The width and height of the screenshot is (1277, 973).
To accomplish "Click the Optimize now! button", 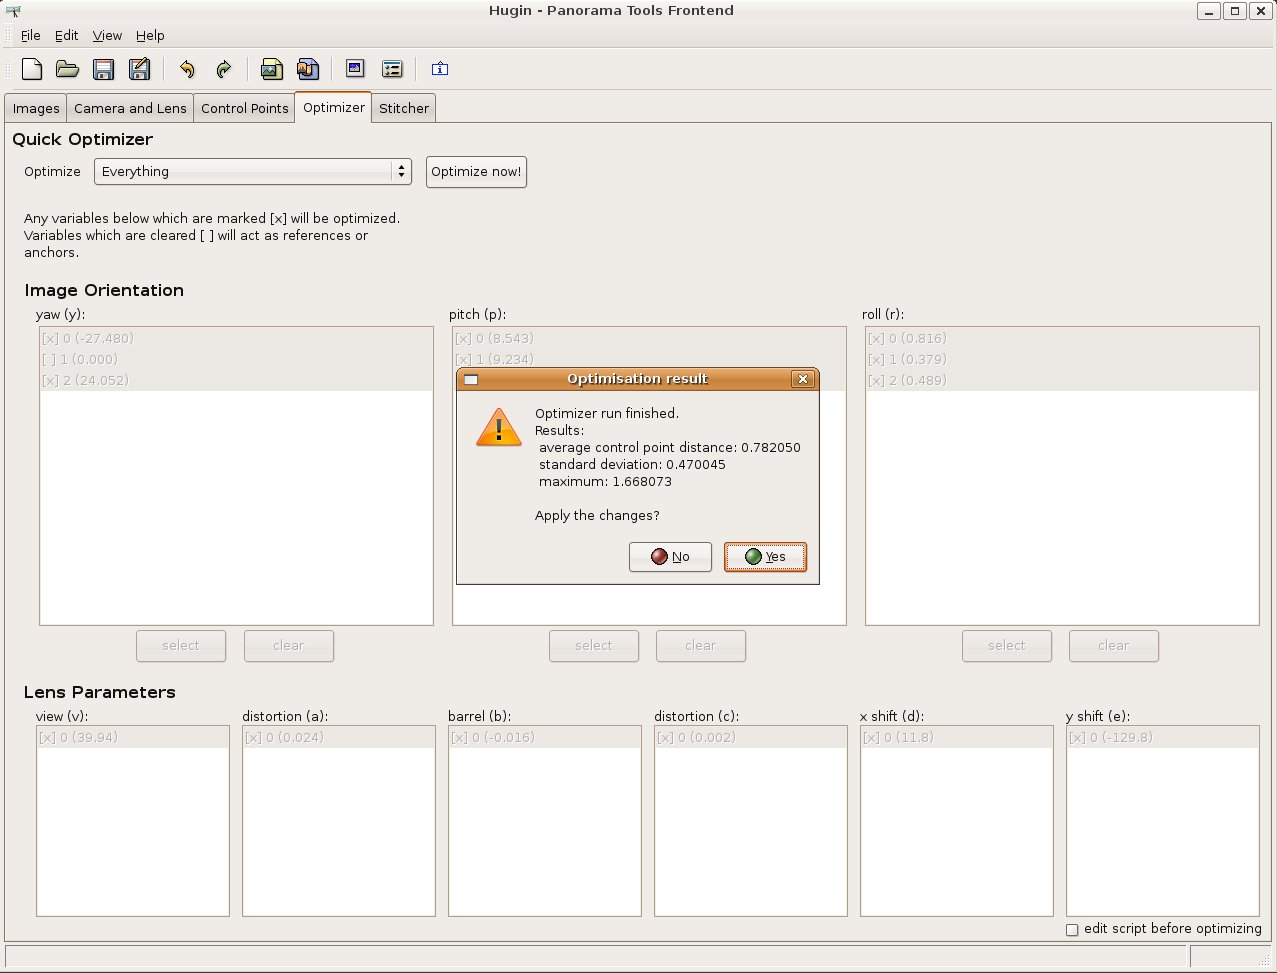I will point(476,172).
